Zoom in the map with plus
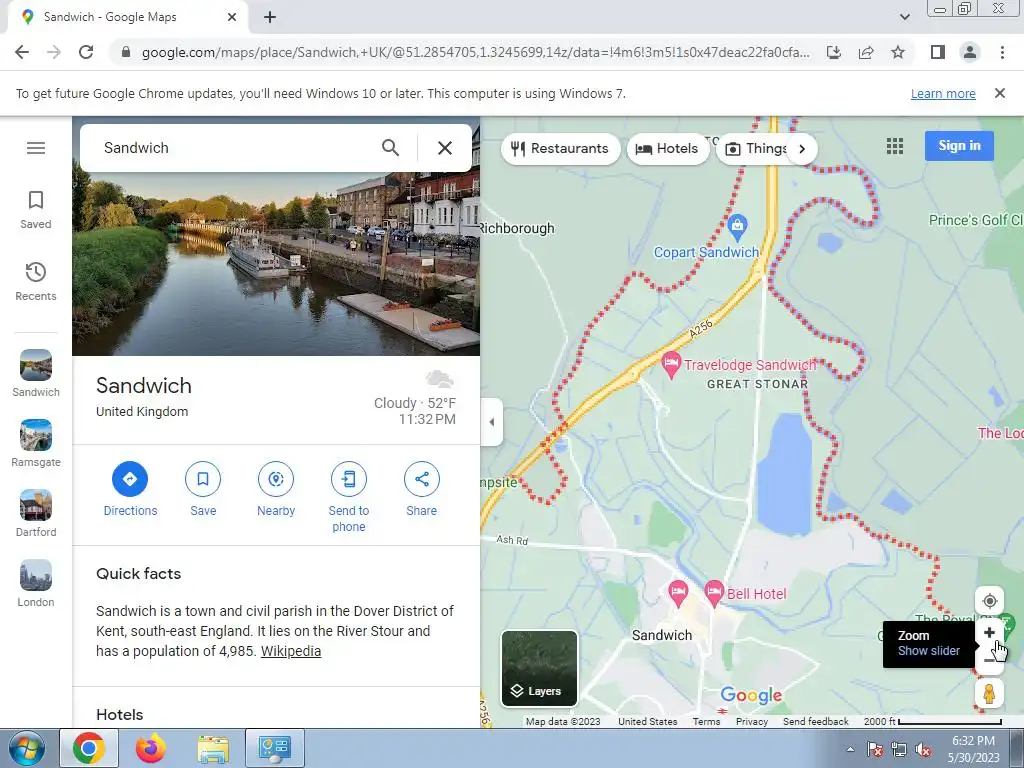This screenshot has height=768, width=1024. [x=989, y=633]
